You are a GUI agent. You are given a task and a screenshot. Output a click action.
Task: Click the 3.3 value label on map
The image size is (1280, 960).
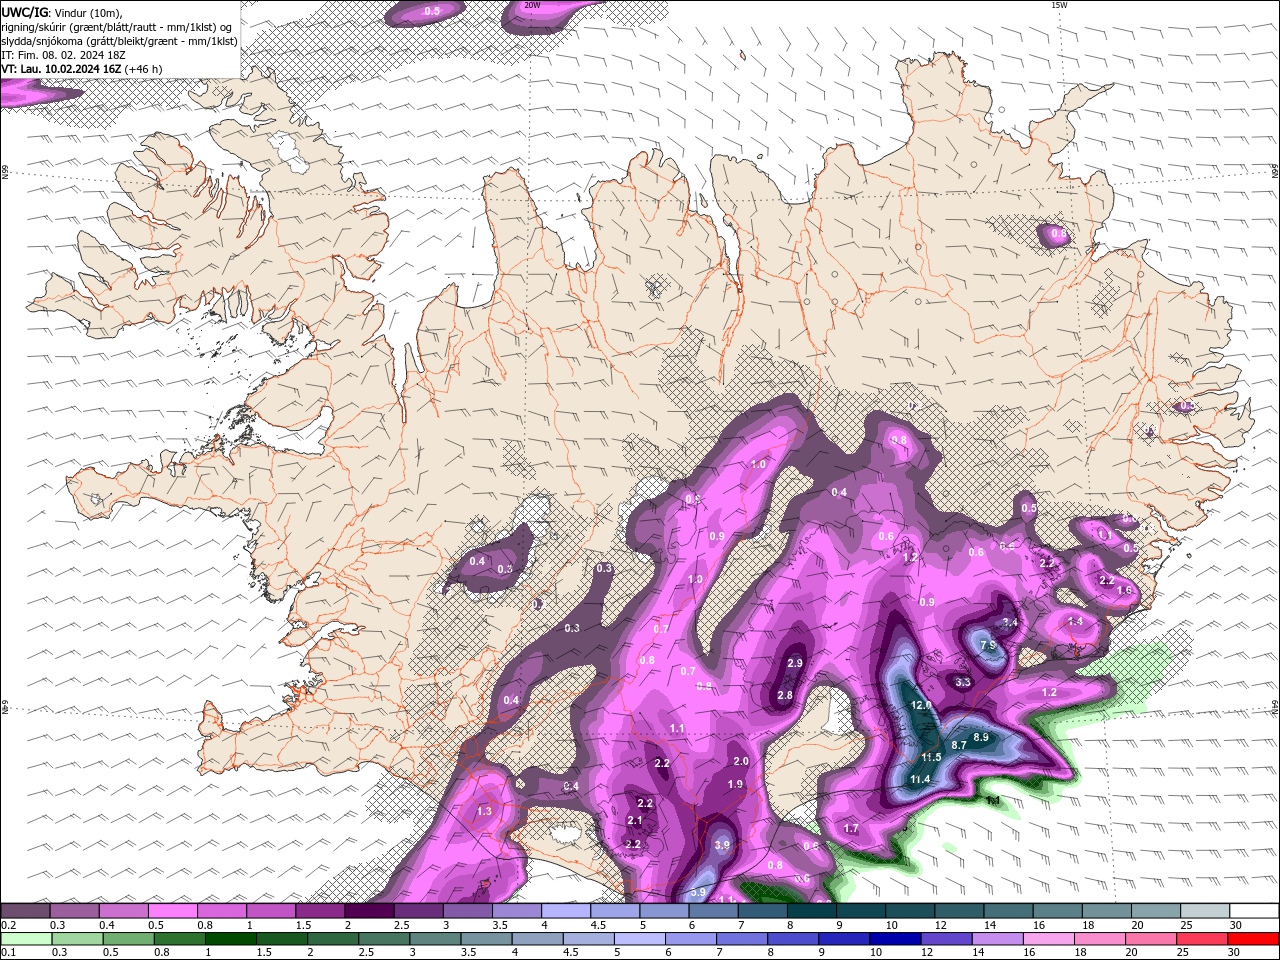(963, 682)
